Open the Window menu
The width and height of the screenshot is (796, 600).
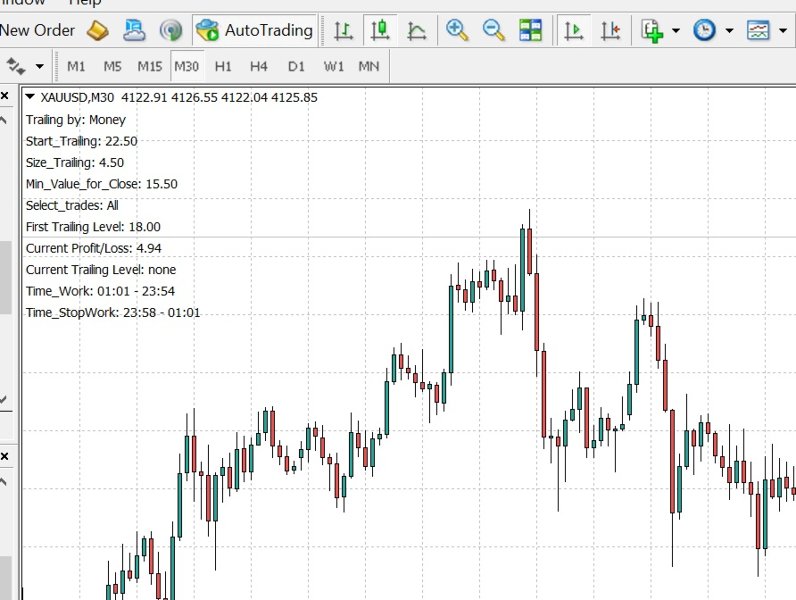pyautogui.click(x=22, y=3)
